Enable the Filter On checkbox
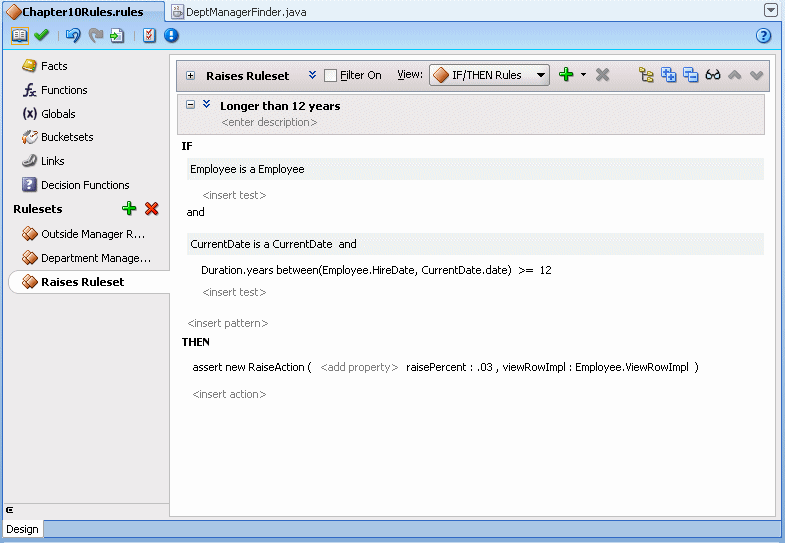 tap(330, 76)
